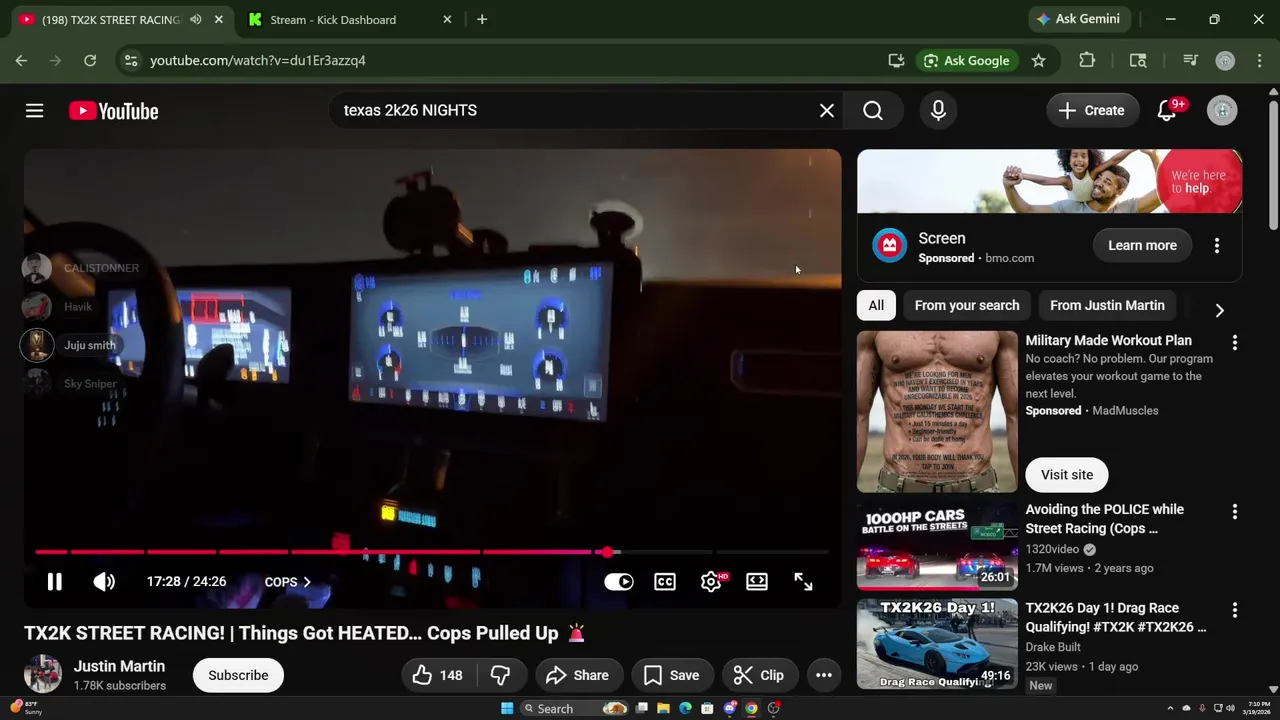This screenshot has width=1280, height=720.
Task: Open TX2K26 Day 1 Drag Race thumbnail
Action: 937,644
